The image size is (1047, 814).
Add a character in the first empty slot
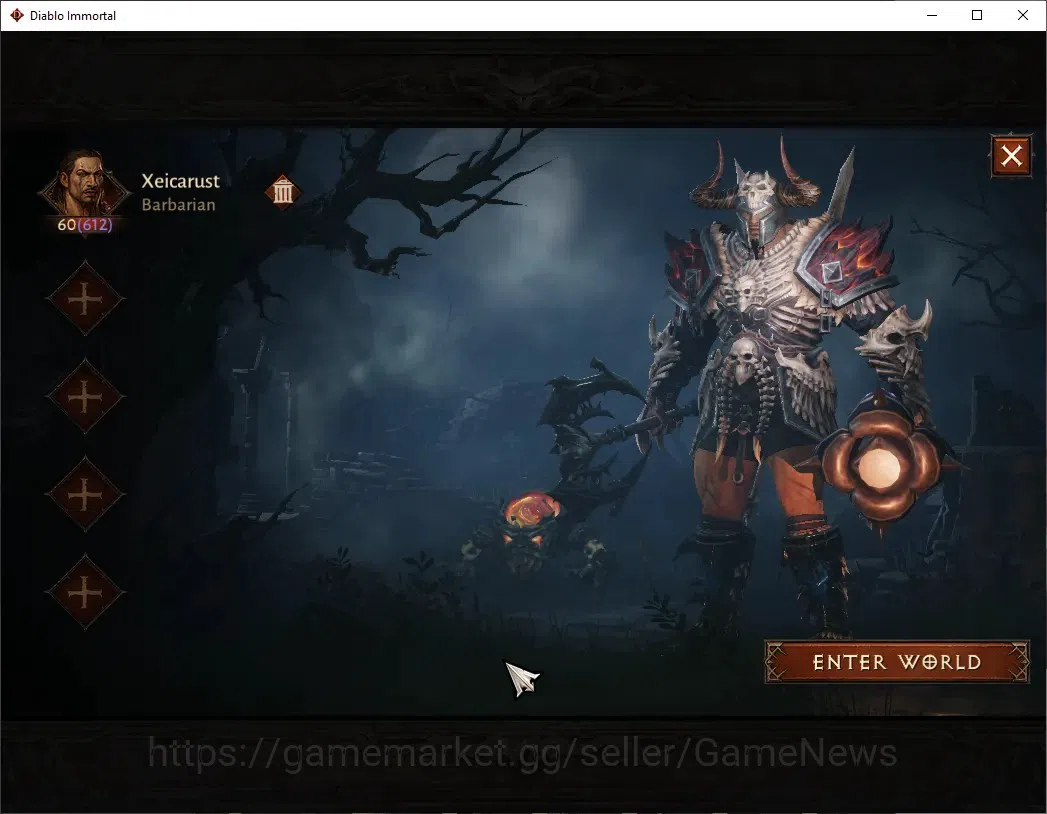(85, 298)
